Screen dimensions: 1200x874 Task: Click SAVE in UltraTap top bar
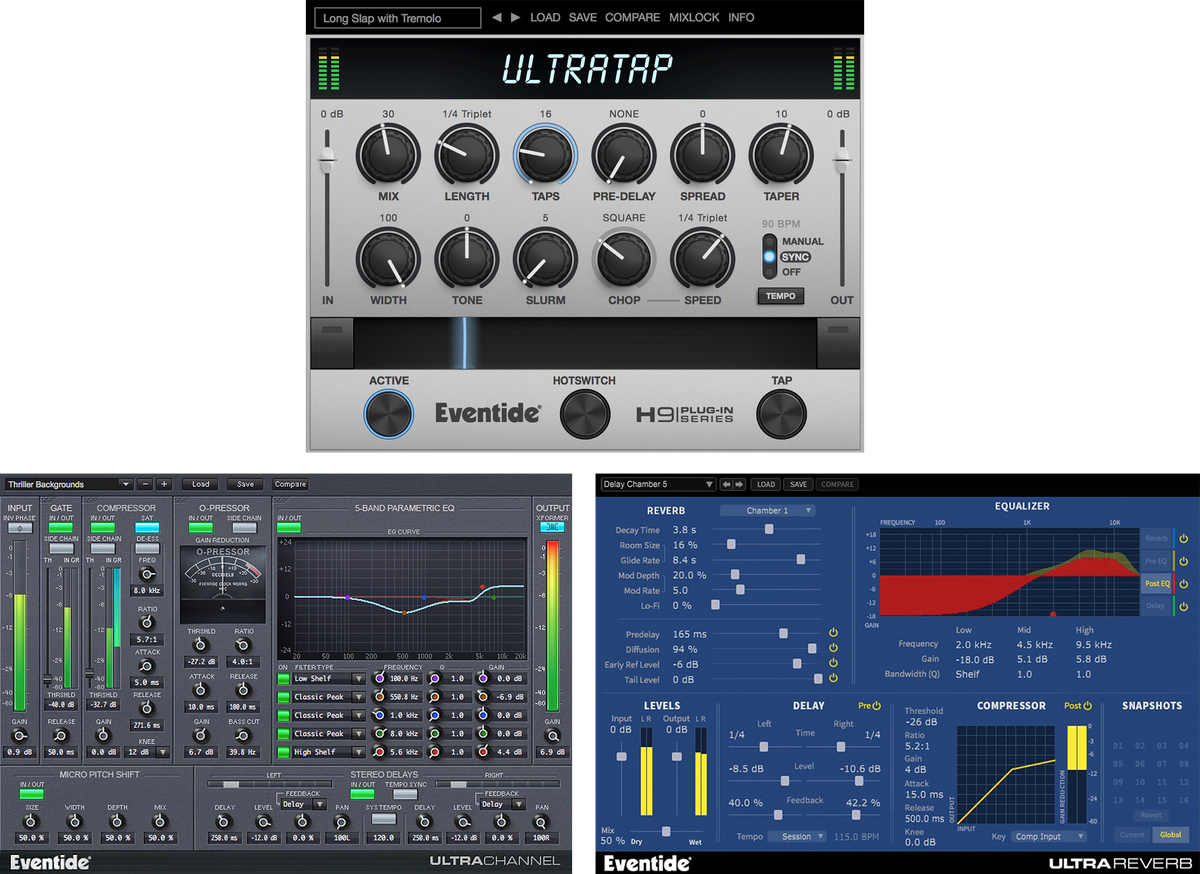[x=583, y=18]
